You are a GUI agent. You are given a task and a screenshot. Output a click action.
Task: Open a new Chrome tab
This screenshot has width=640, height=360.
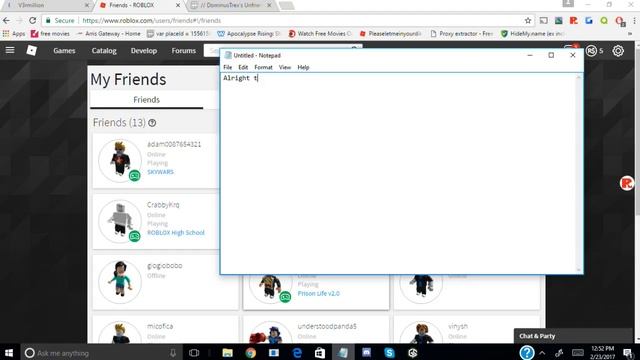(x=286, y=5)
